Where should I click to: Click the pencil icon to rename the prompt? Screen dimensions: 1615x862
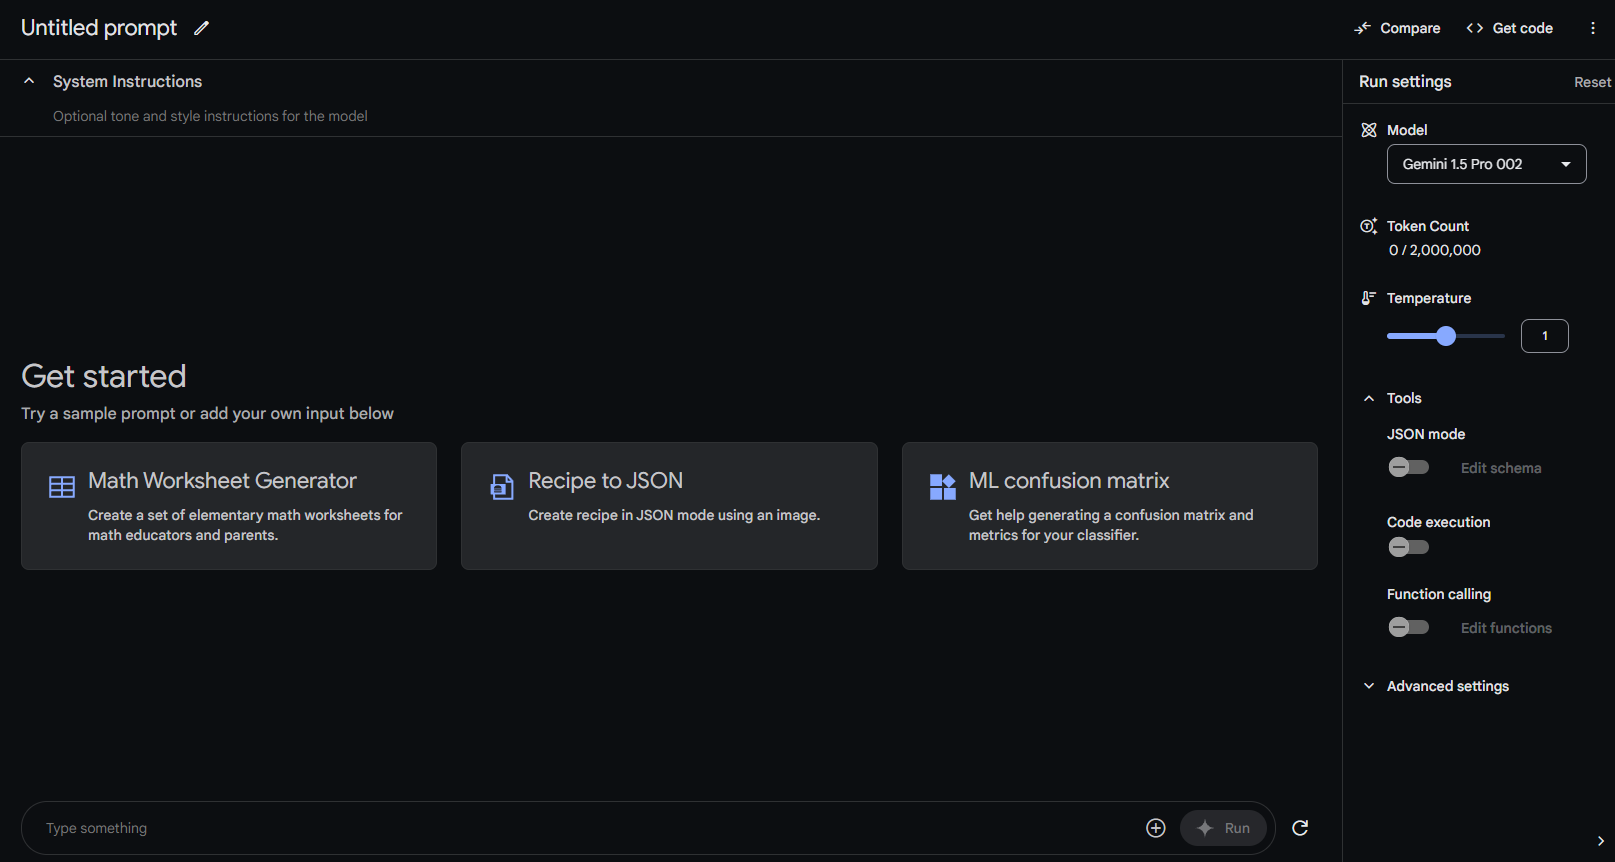pyautogui.click(x=201, y=28)
